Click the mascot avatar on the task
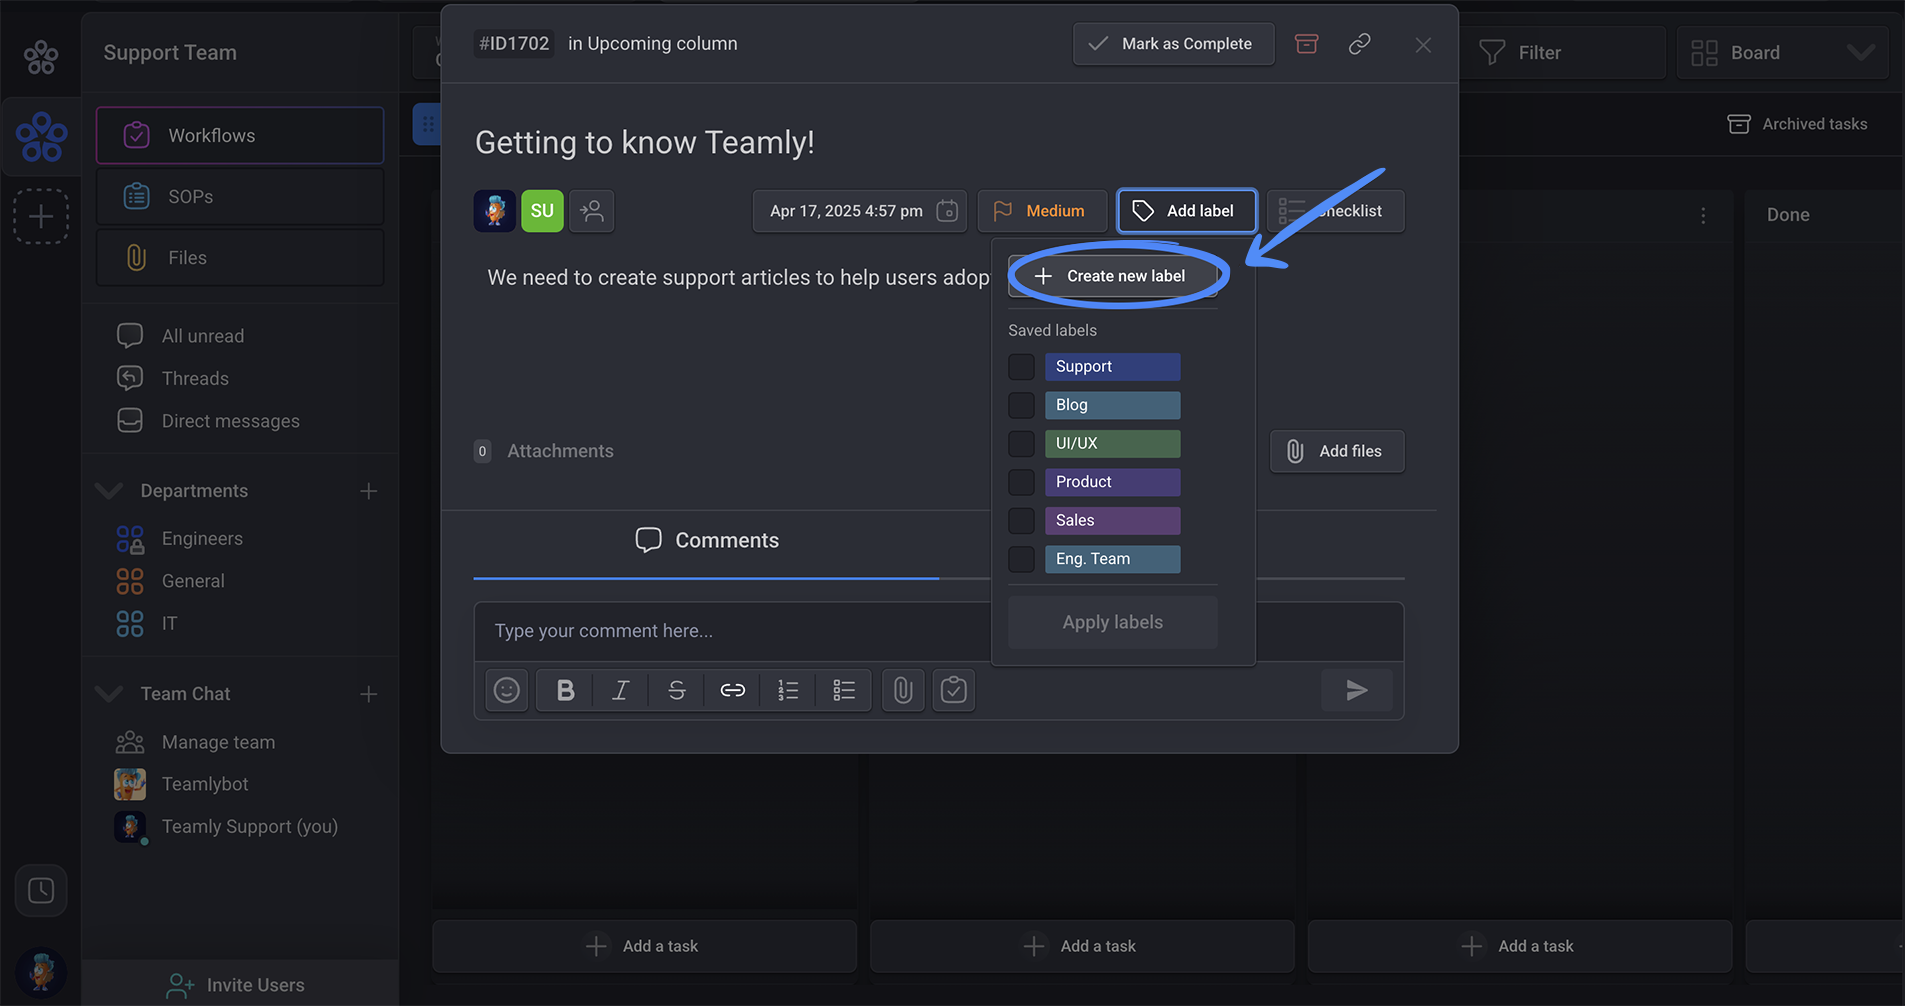 [494, 211]
